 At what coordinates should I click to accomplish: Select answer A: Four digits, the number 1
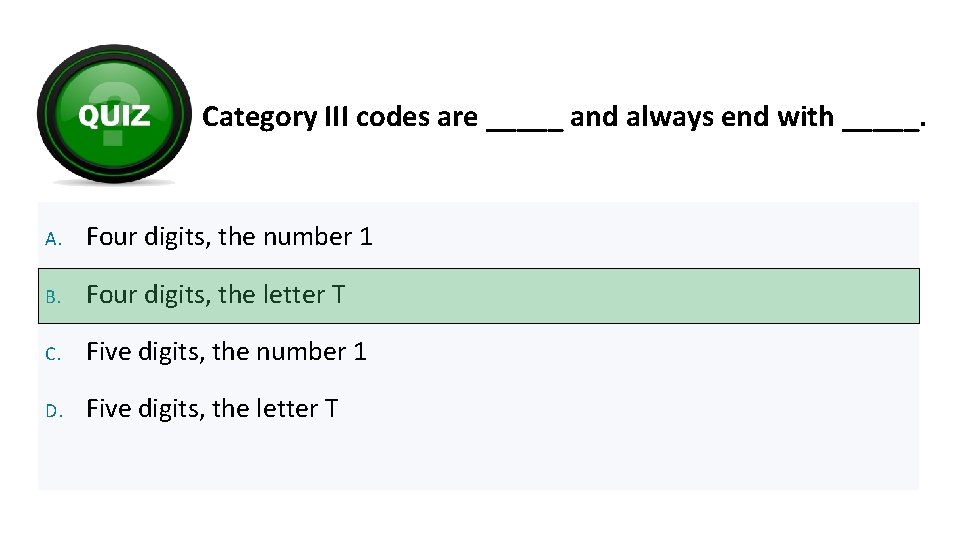(x=229, y=237)
